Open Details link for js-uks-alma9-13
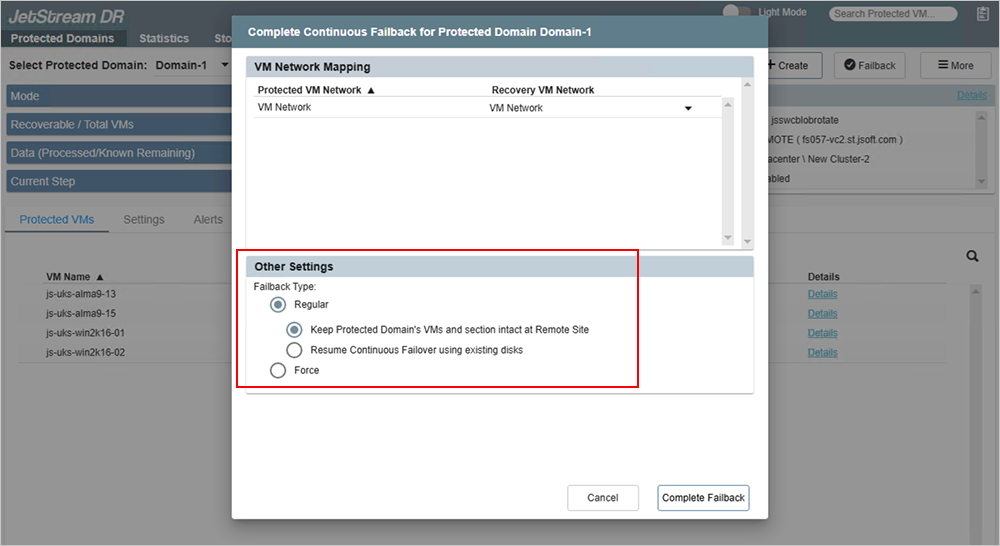1000x546 pixels. (822, 294)
